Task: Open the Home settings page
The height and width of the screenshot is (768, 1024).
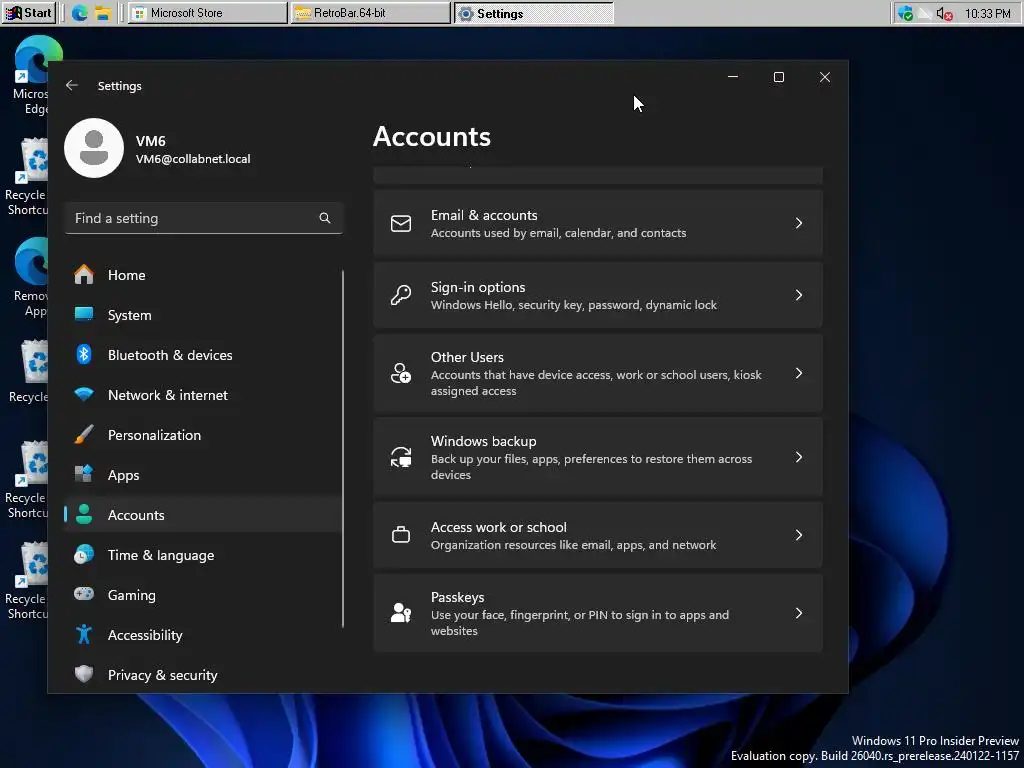Action: pyautogui.click(x=202, y=275)
